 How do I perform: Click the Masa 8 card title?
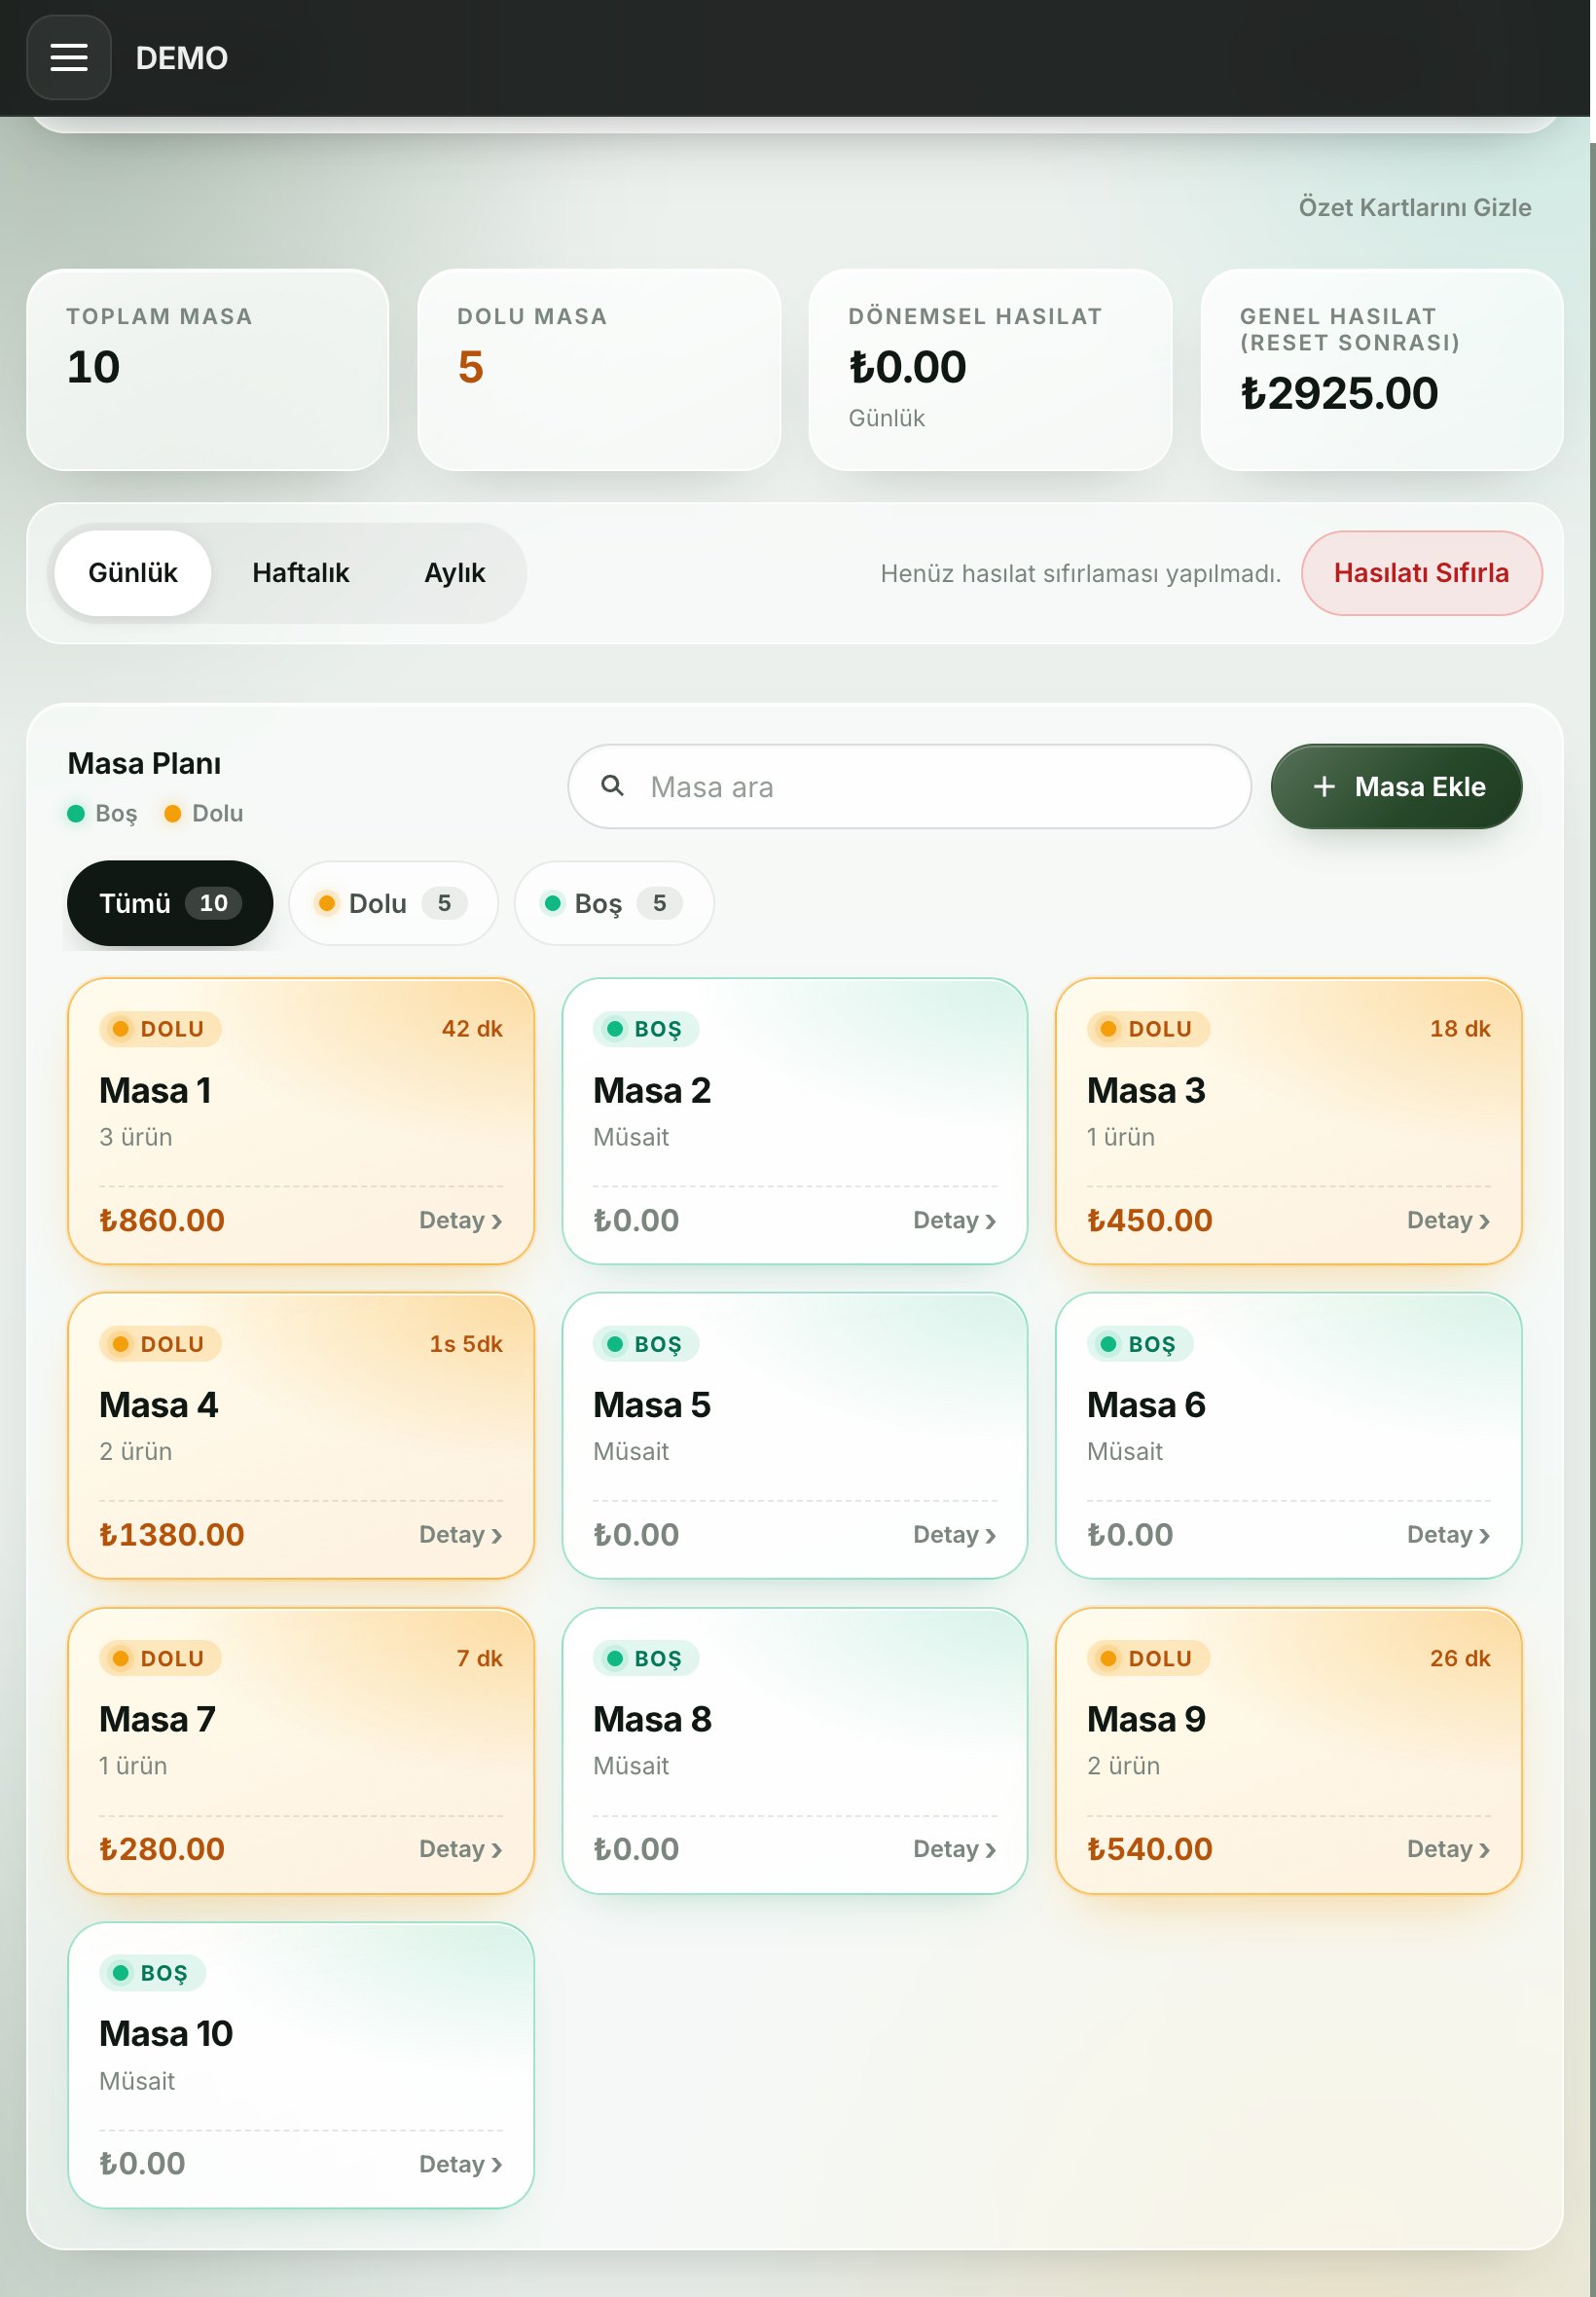coord(652,1719)
